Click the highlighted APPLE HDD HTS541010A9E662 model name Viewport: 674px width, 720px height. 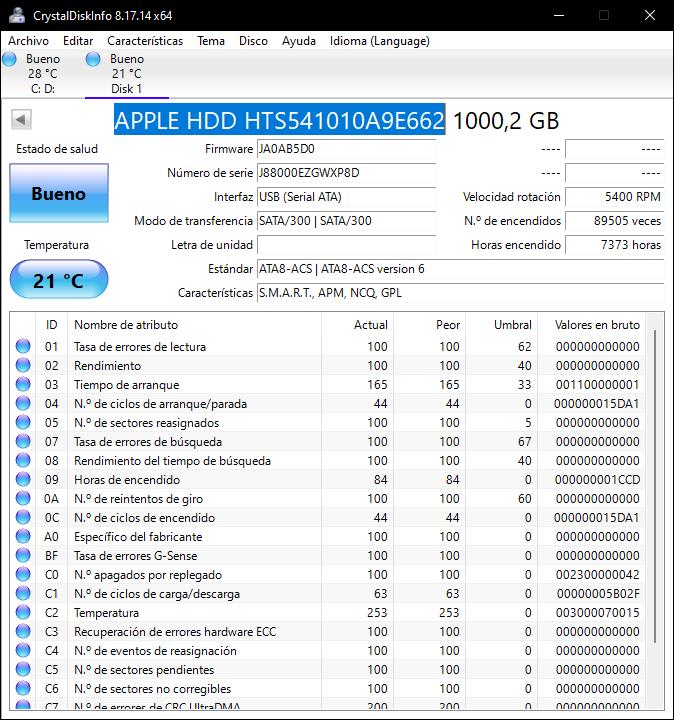(x=279, y=120)
